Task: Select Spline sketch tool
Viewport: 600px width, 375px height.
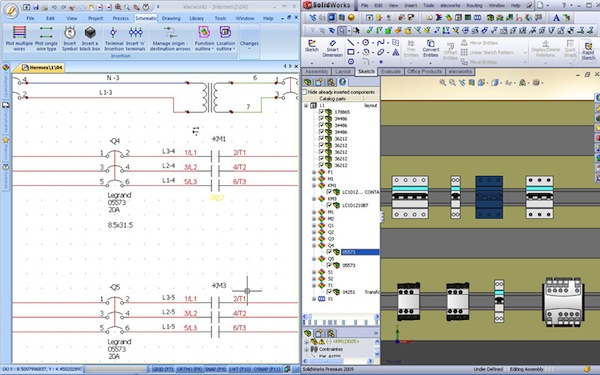Action: point(380,42)
